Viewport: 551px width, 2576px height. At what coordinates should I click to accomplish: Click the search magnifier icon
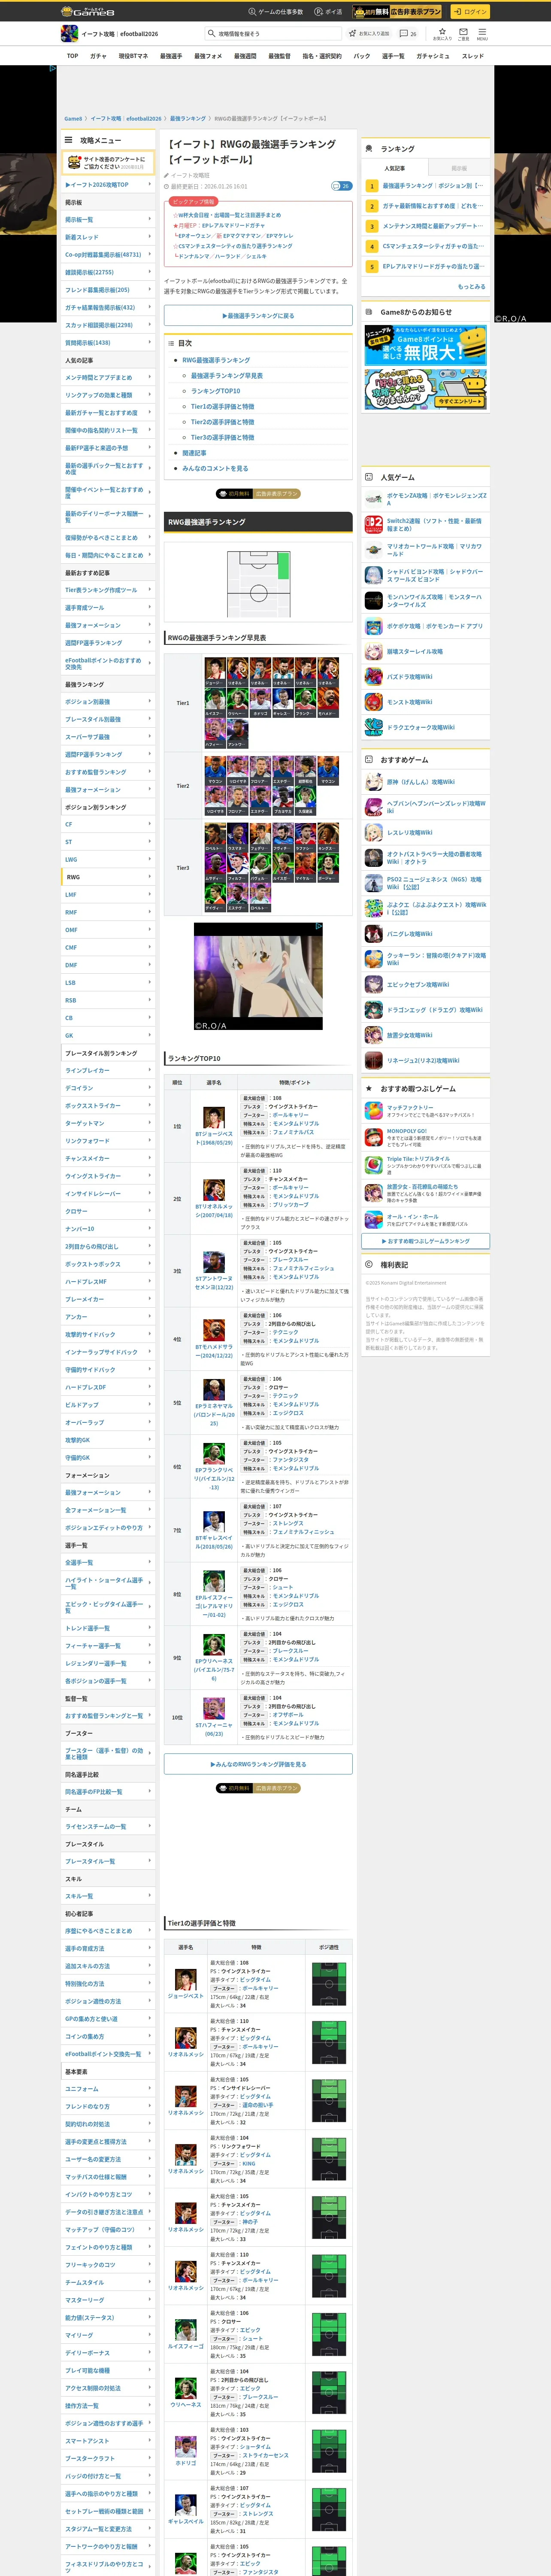[212, 34]
